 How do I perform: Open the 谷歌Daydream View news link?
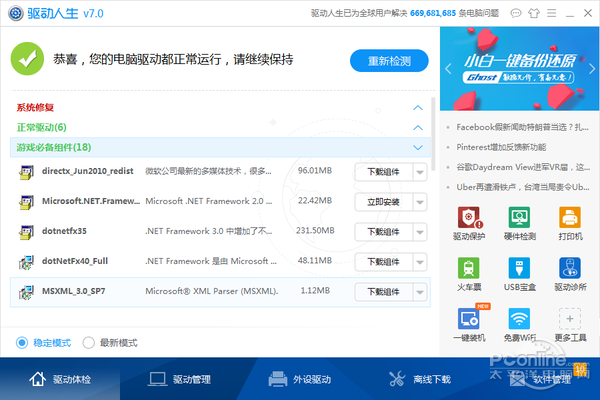point(523,167)
